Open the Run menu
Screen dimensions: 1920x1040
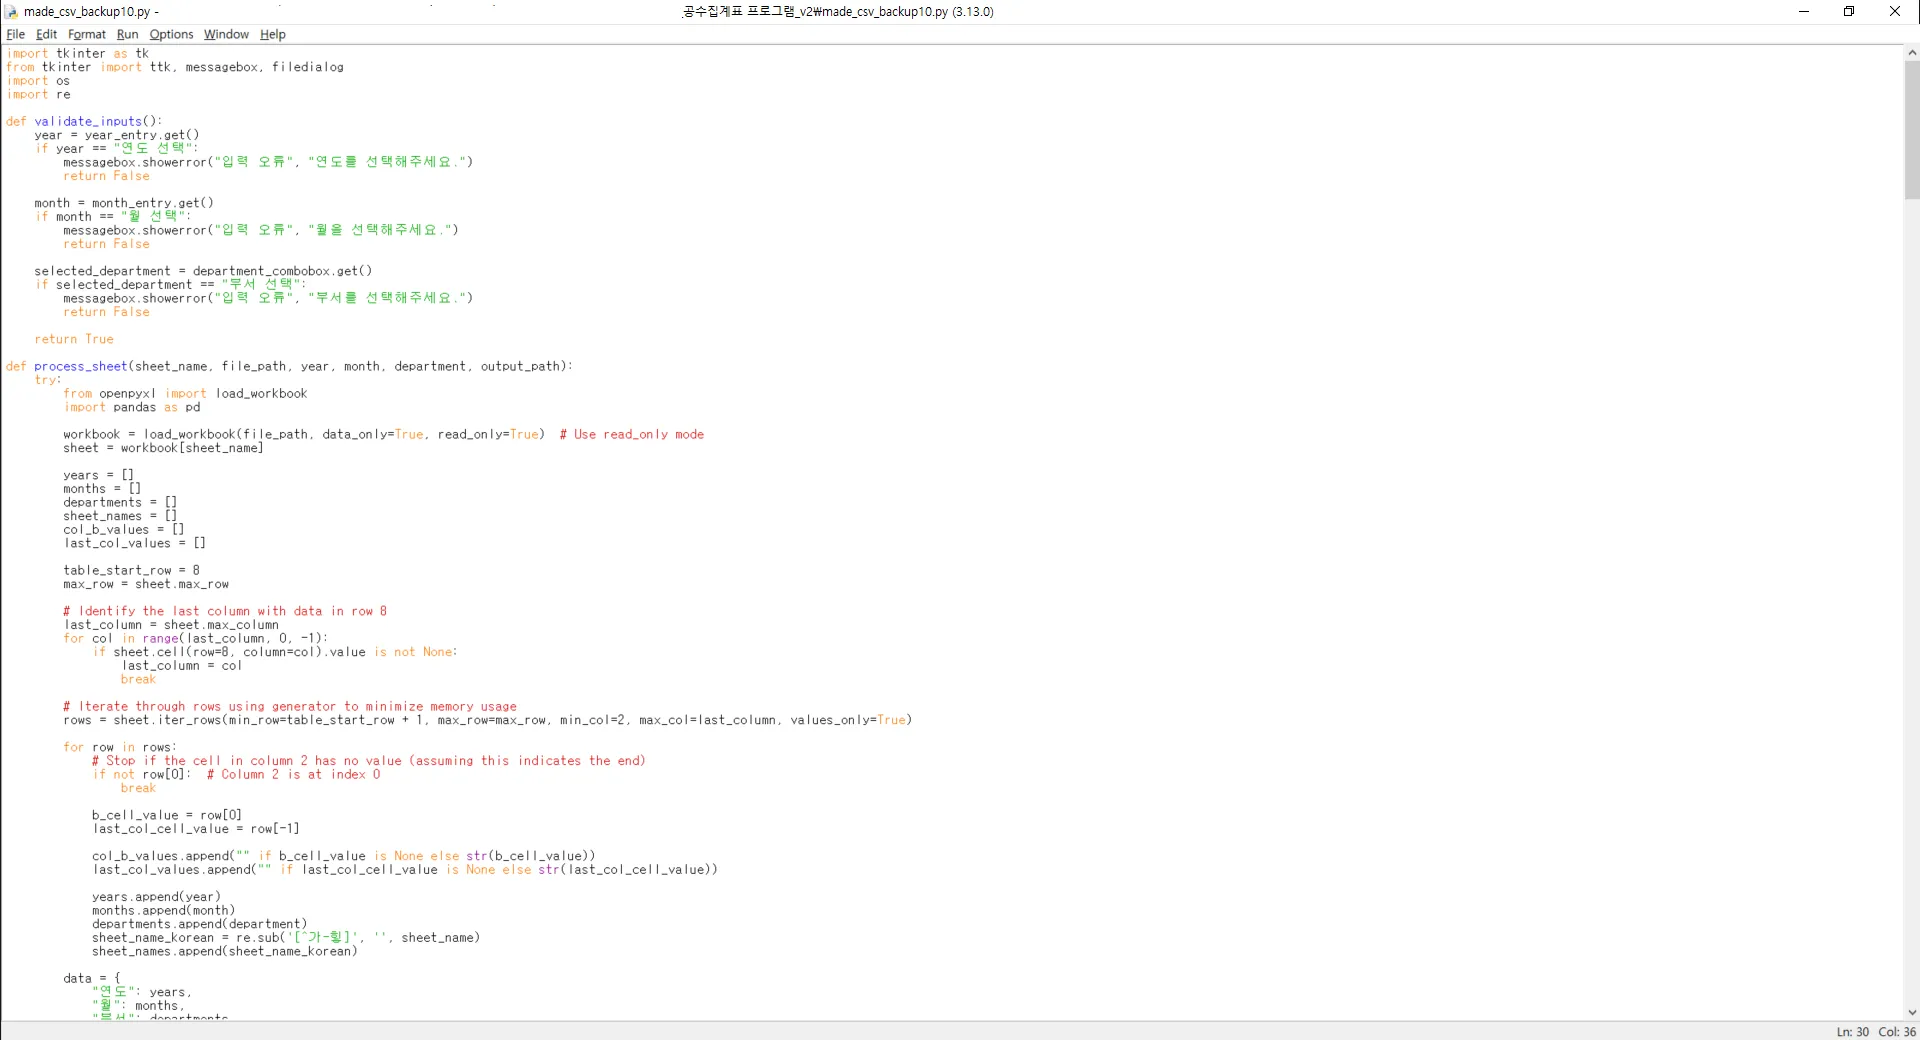(127, 34)
